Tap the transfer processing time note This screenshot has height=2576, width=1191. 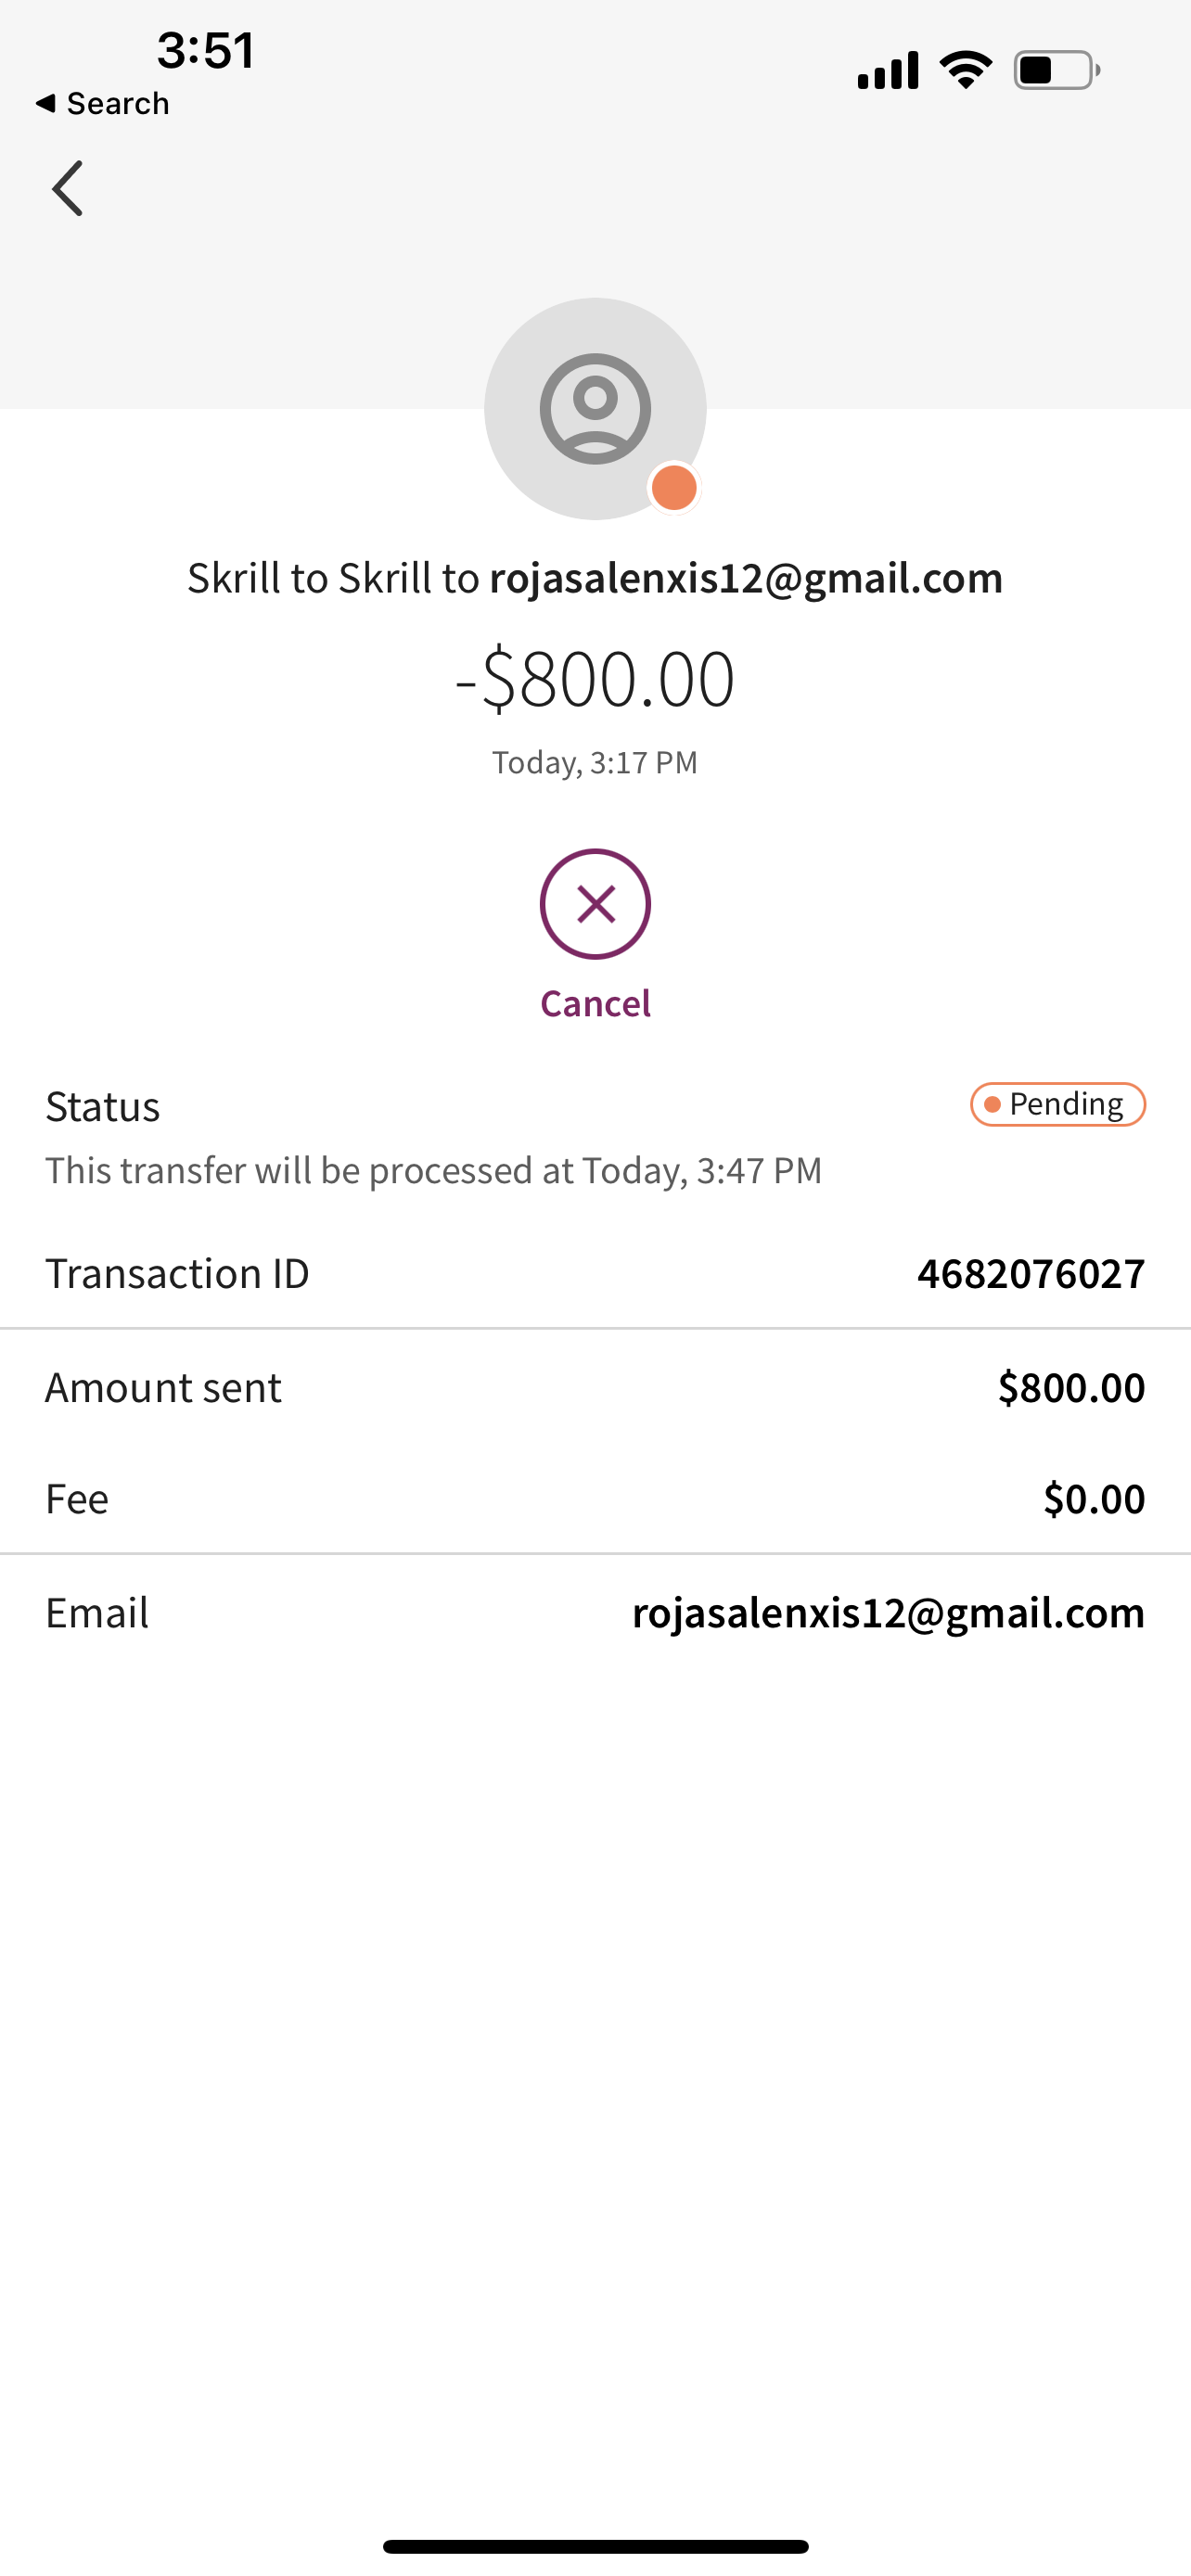pos(433,1170)
